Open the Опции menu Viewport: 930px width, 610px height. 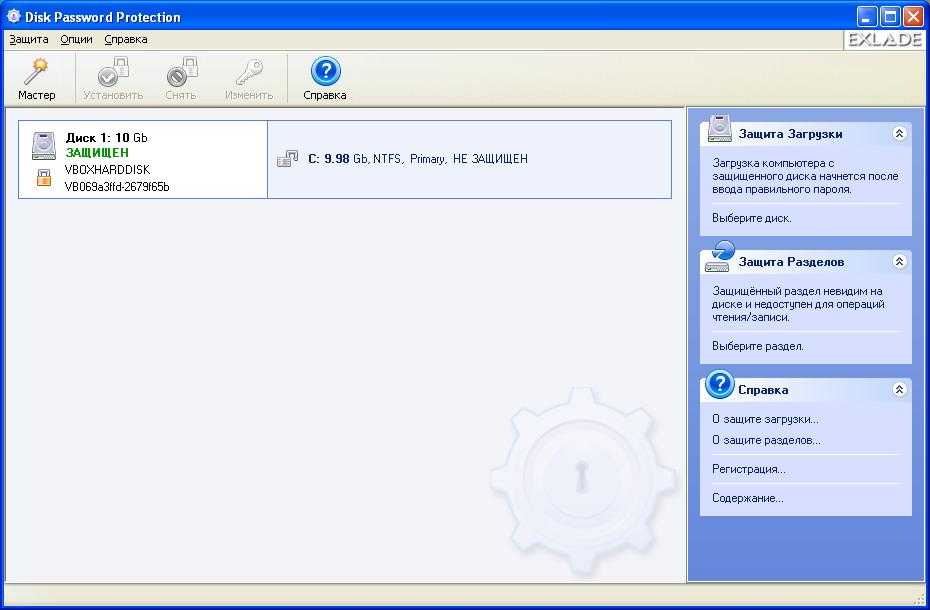click(77, 39)
